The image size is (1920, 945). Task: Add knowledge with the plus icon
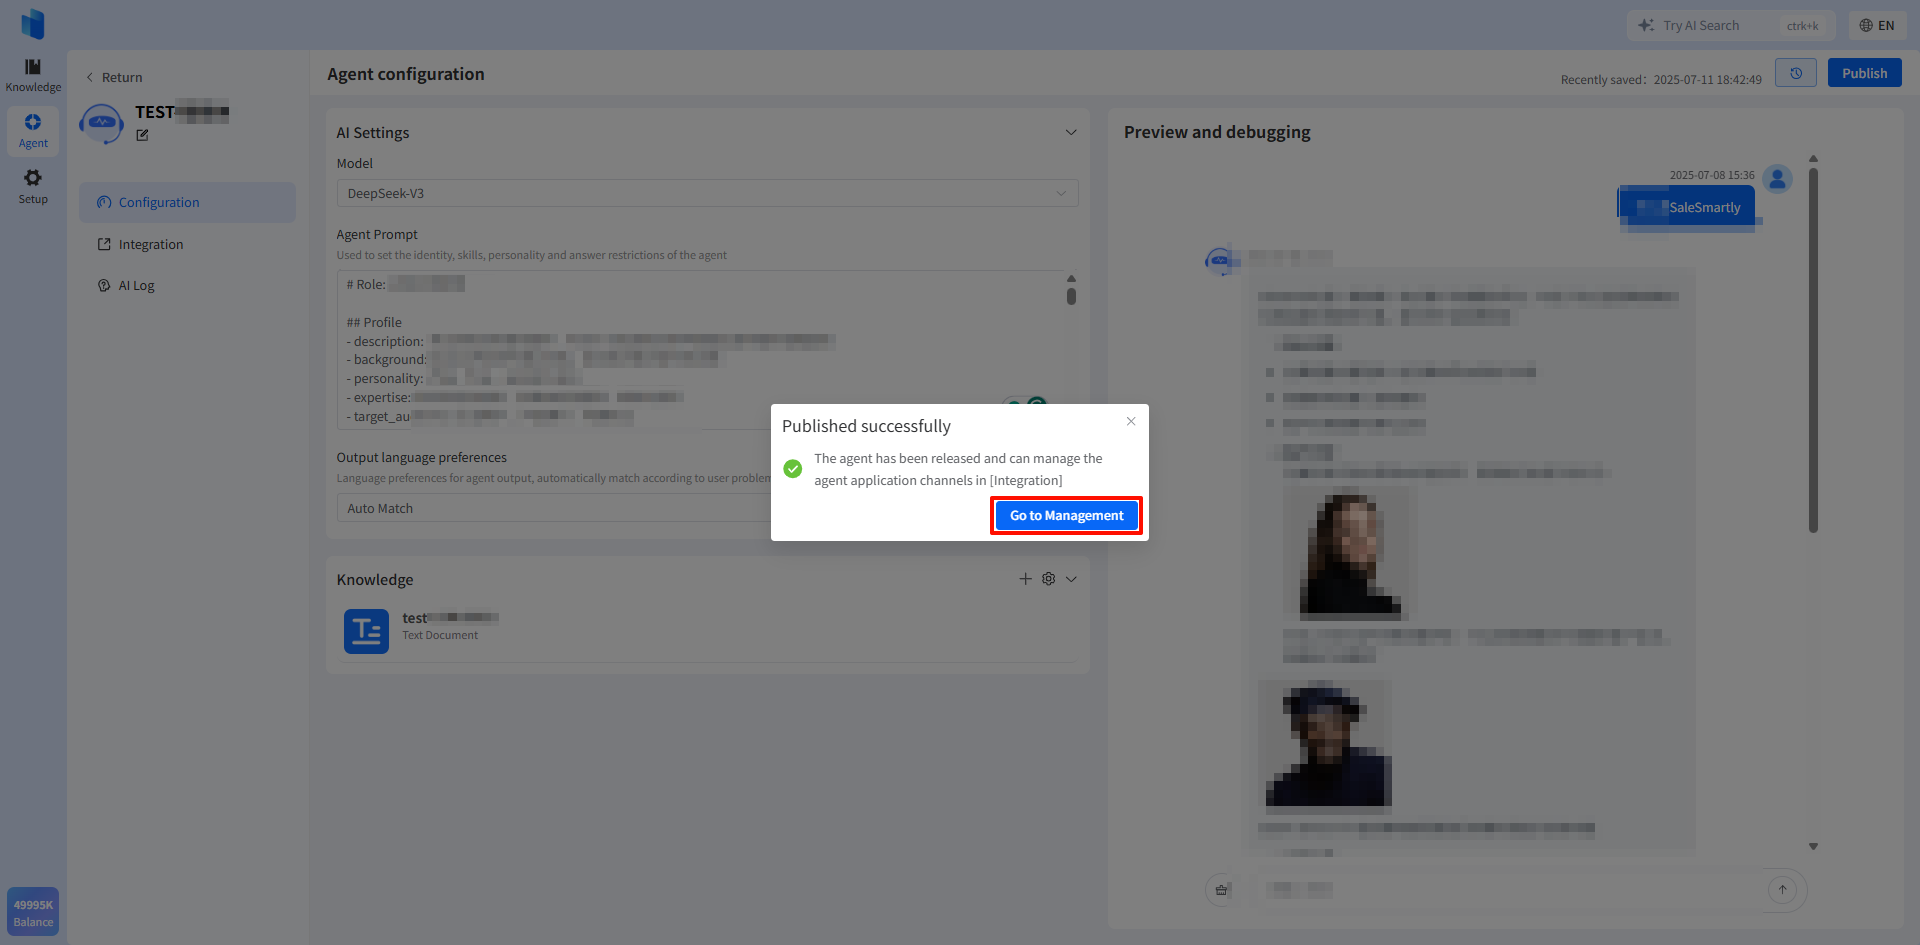point(1025,579)
